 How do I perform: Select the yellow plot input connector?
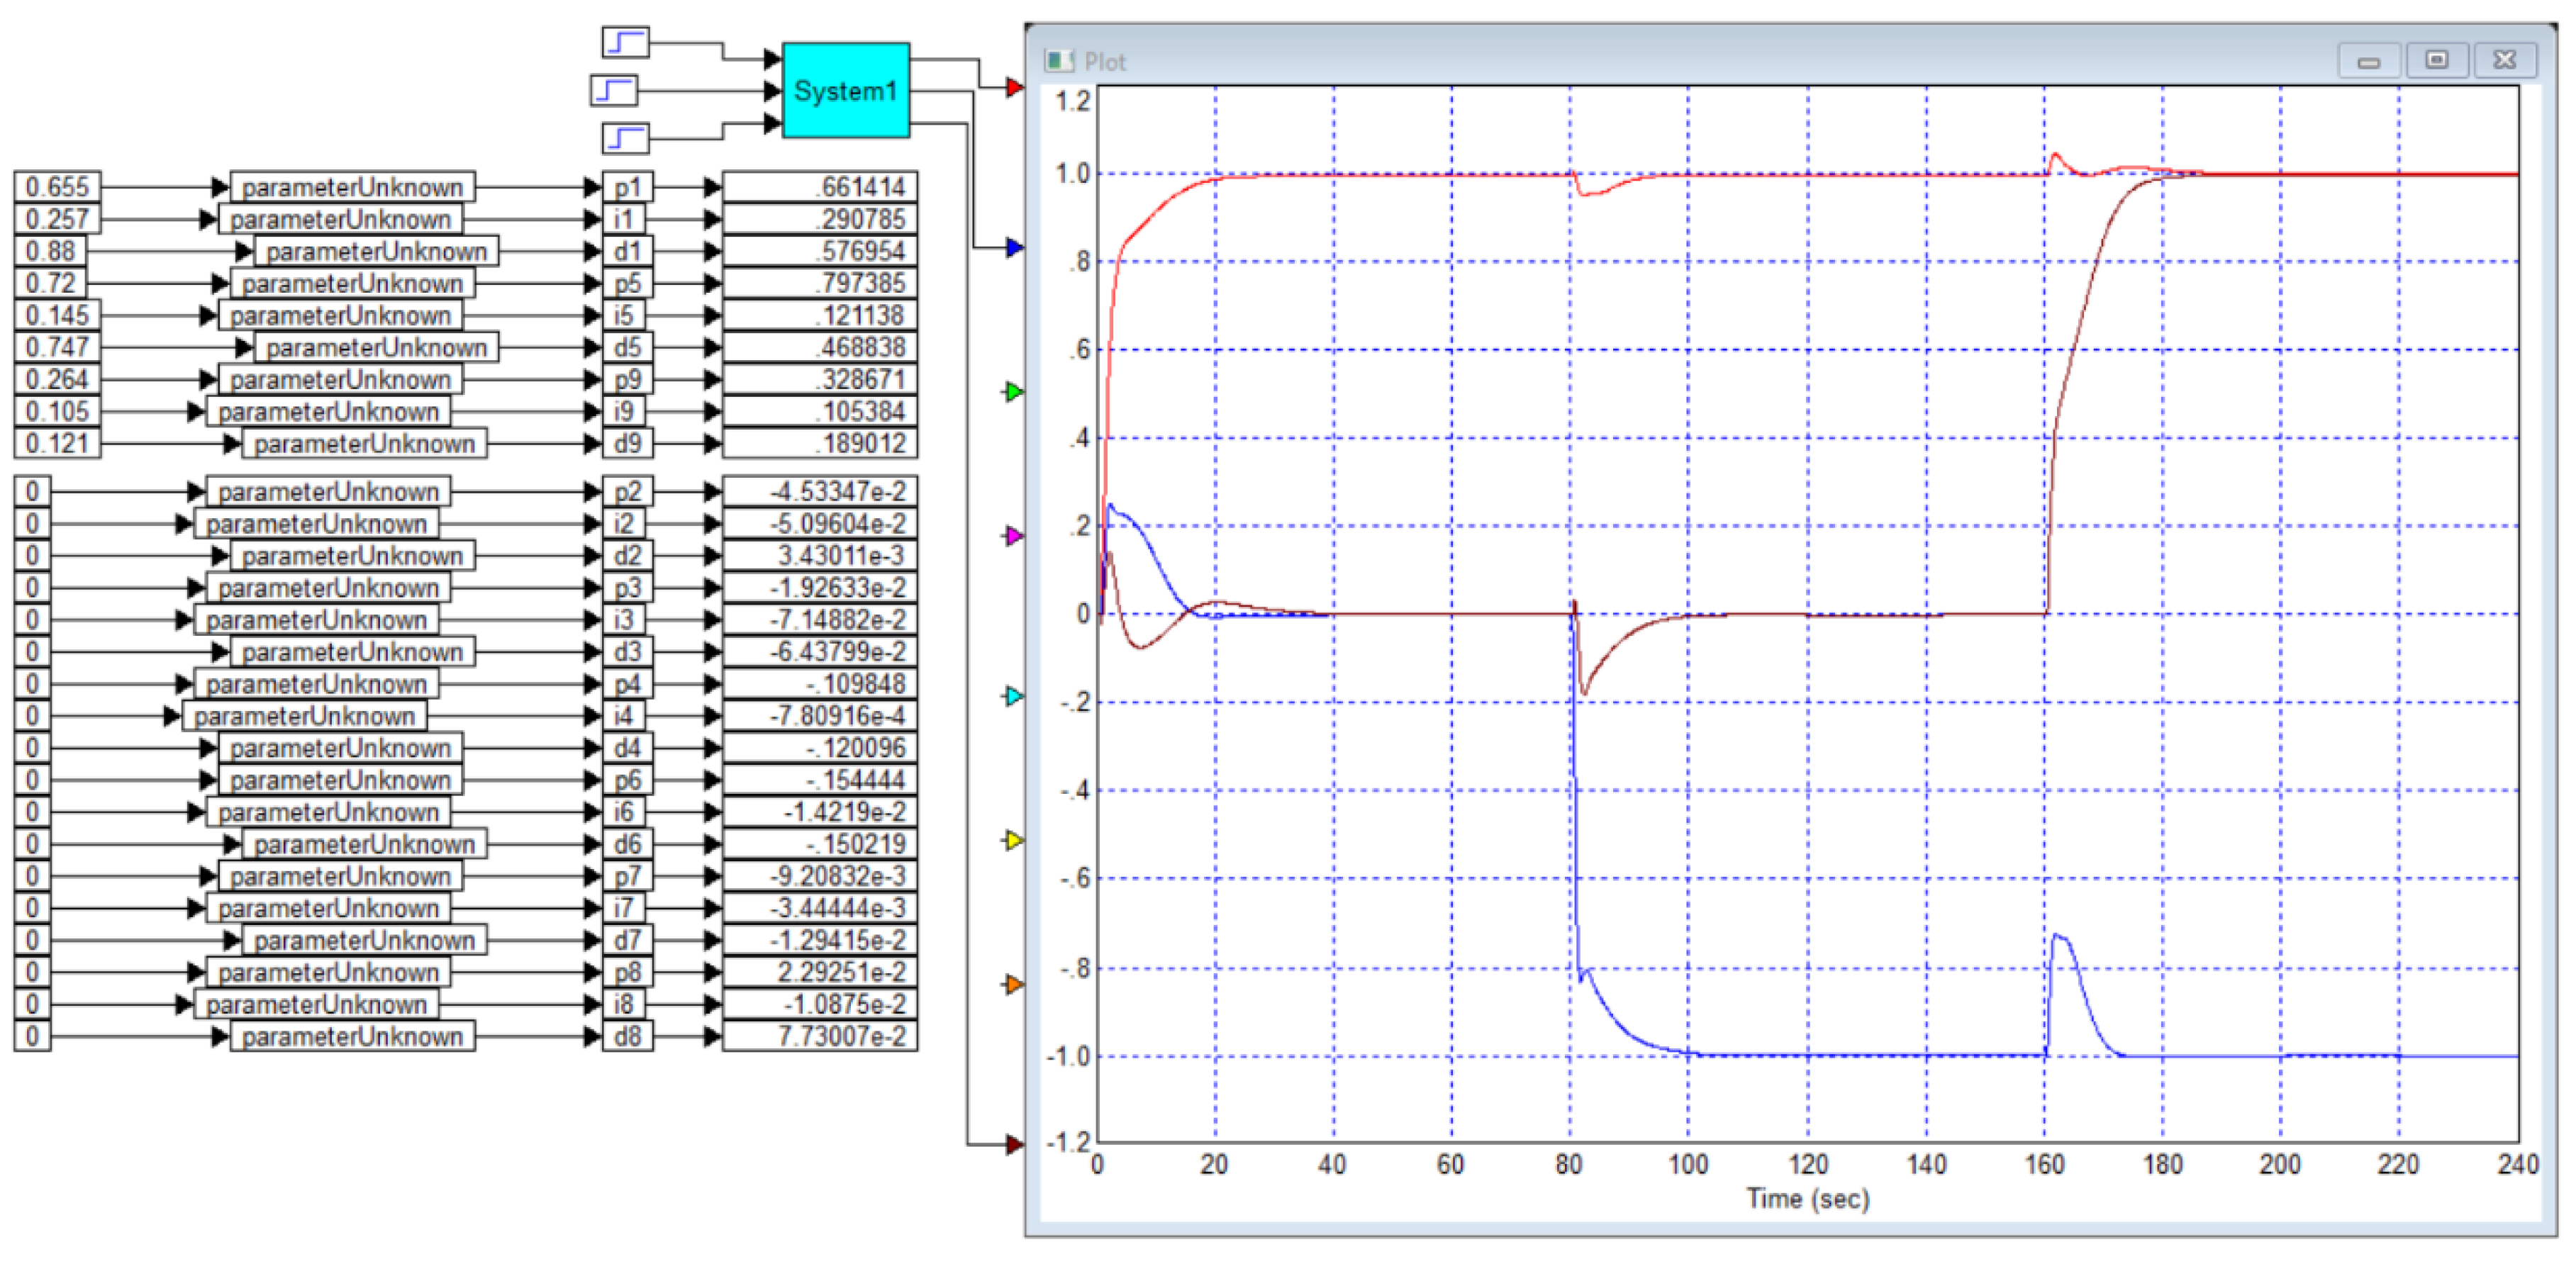pyautogui.click(x=1014, y=840)
